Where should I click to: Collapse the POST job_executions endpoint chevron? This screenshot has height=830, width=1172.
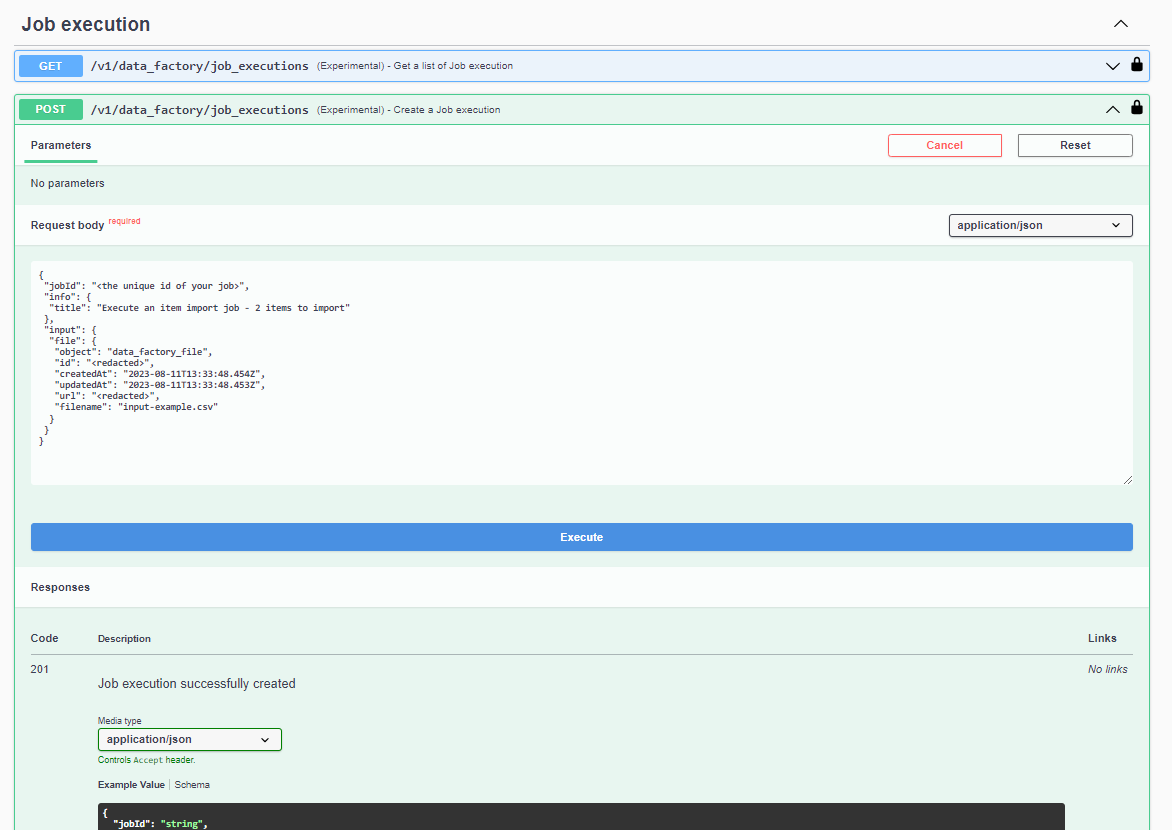(x=1112, y=110)
